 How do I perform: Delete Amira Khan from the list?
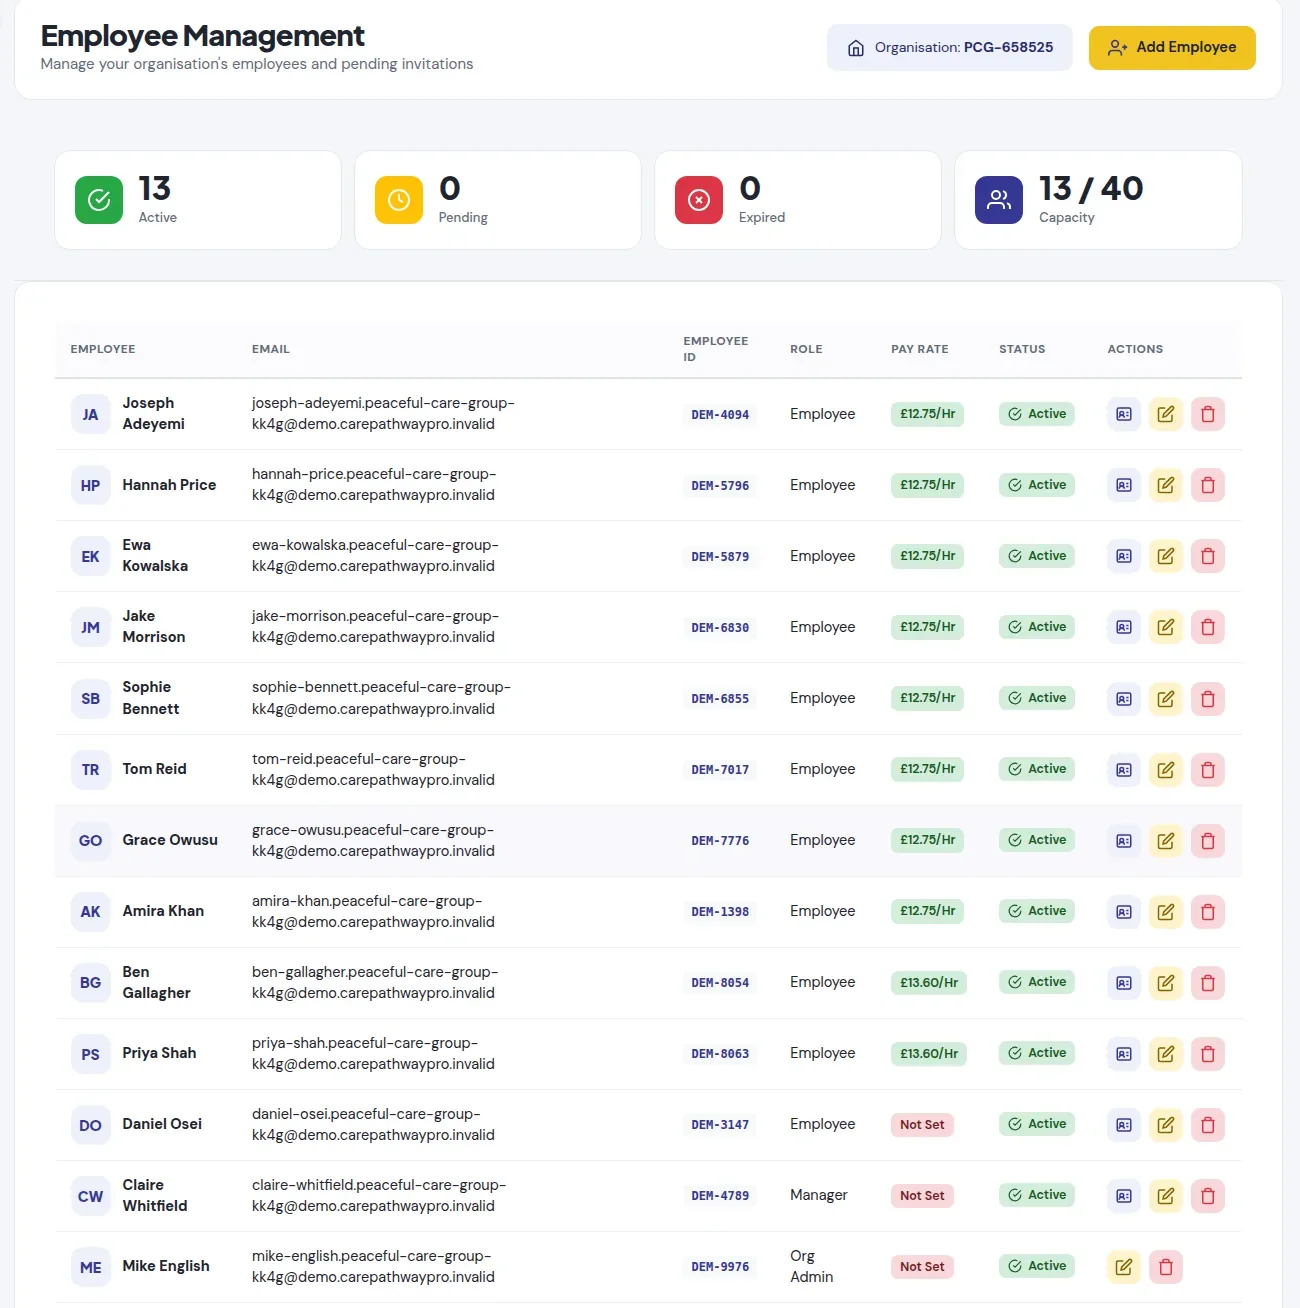tap(1208, 912)
